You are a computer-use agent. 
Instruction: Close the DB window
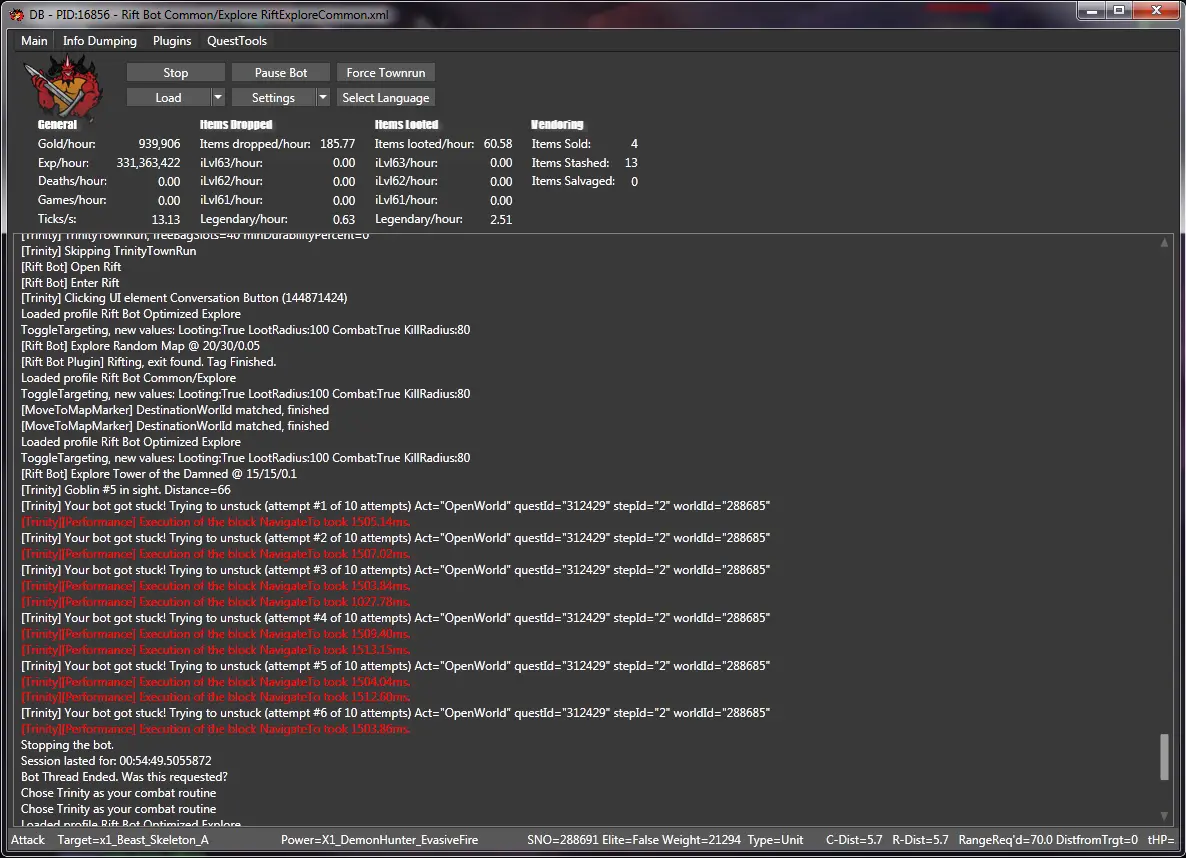coord(1156,11)
